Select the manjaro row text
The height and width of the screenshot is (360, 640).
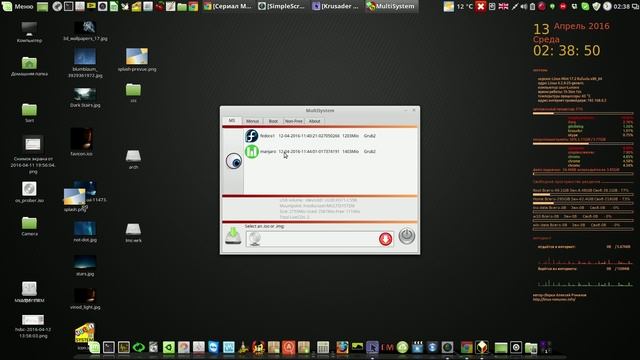tap(268, 151)
